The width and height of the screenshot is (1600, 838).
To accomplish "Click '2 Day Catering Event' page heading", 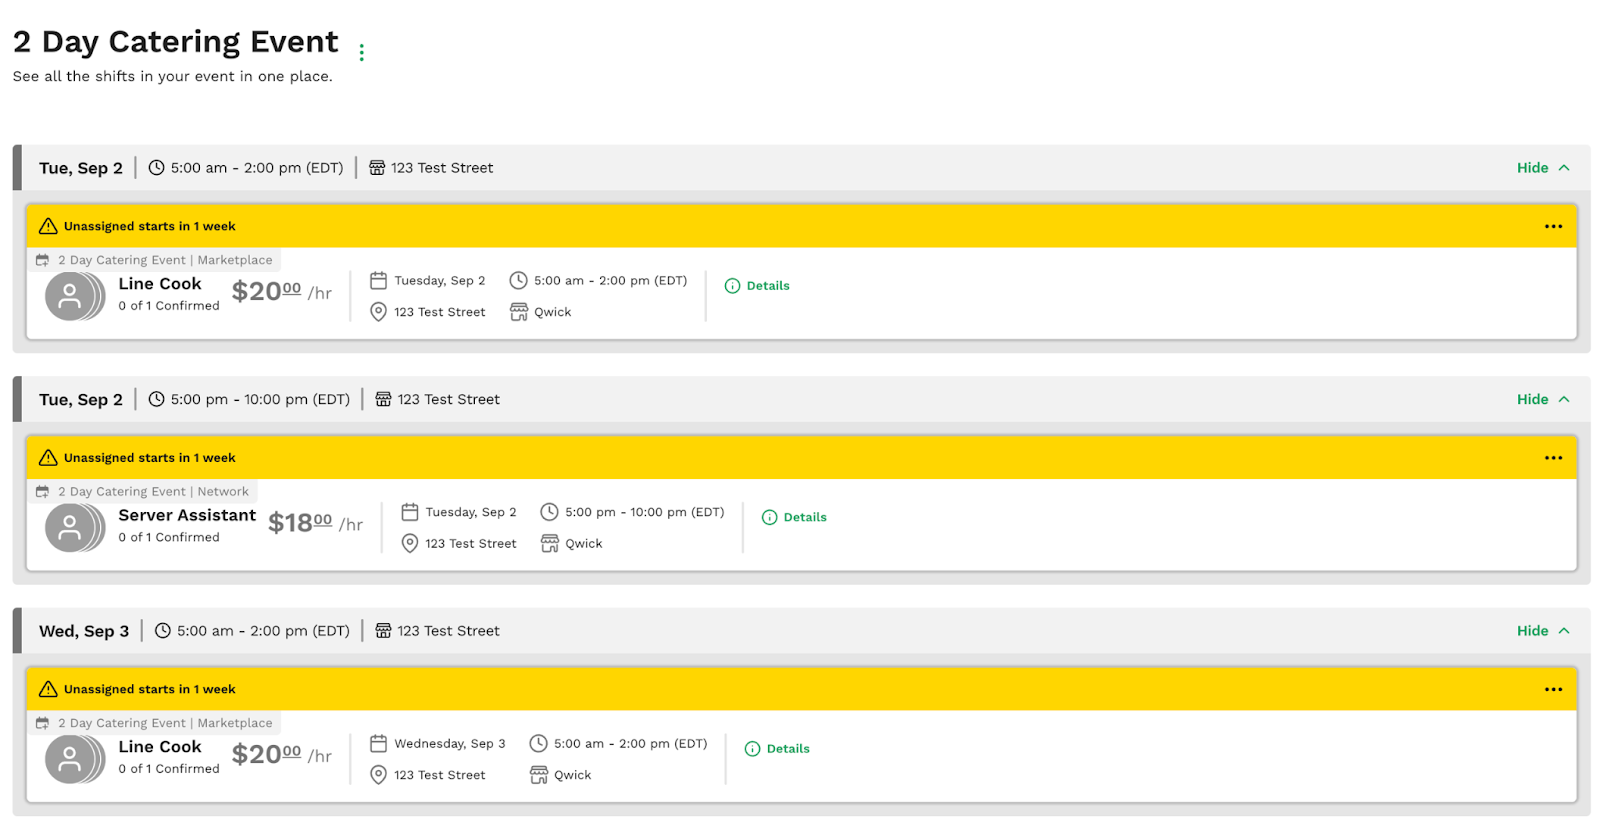I will [x=175, y=42].
